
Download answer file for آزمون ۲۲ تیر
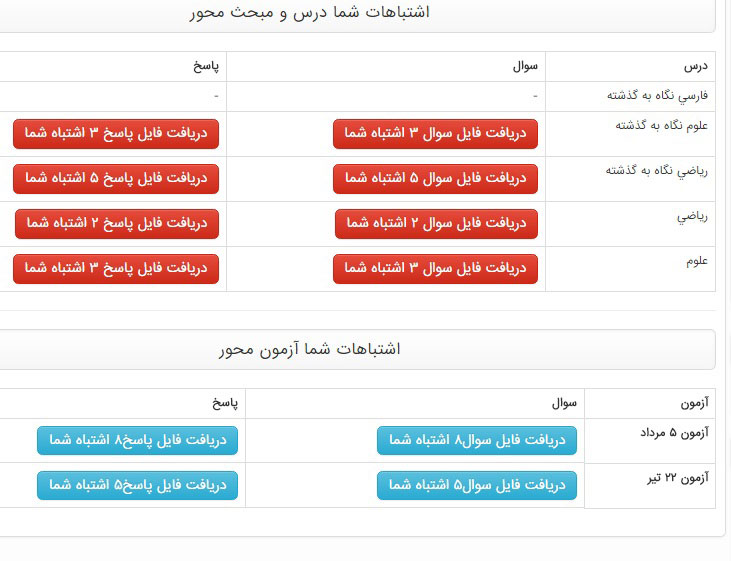138,485
